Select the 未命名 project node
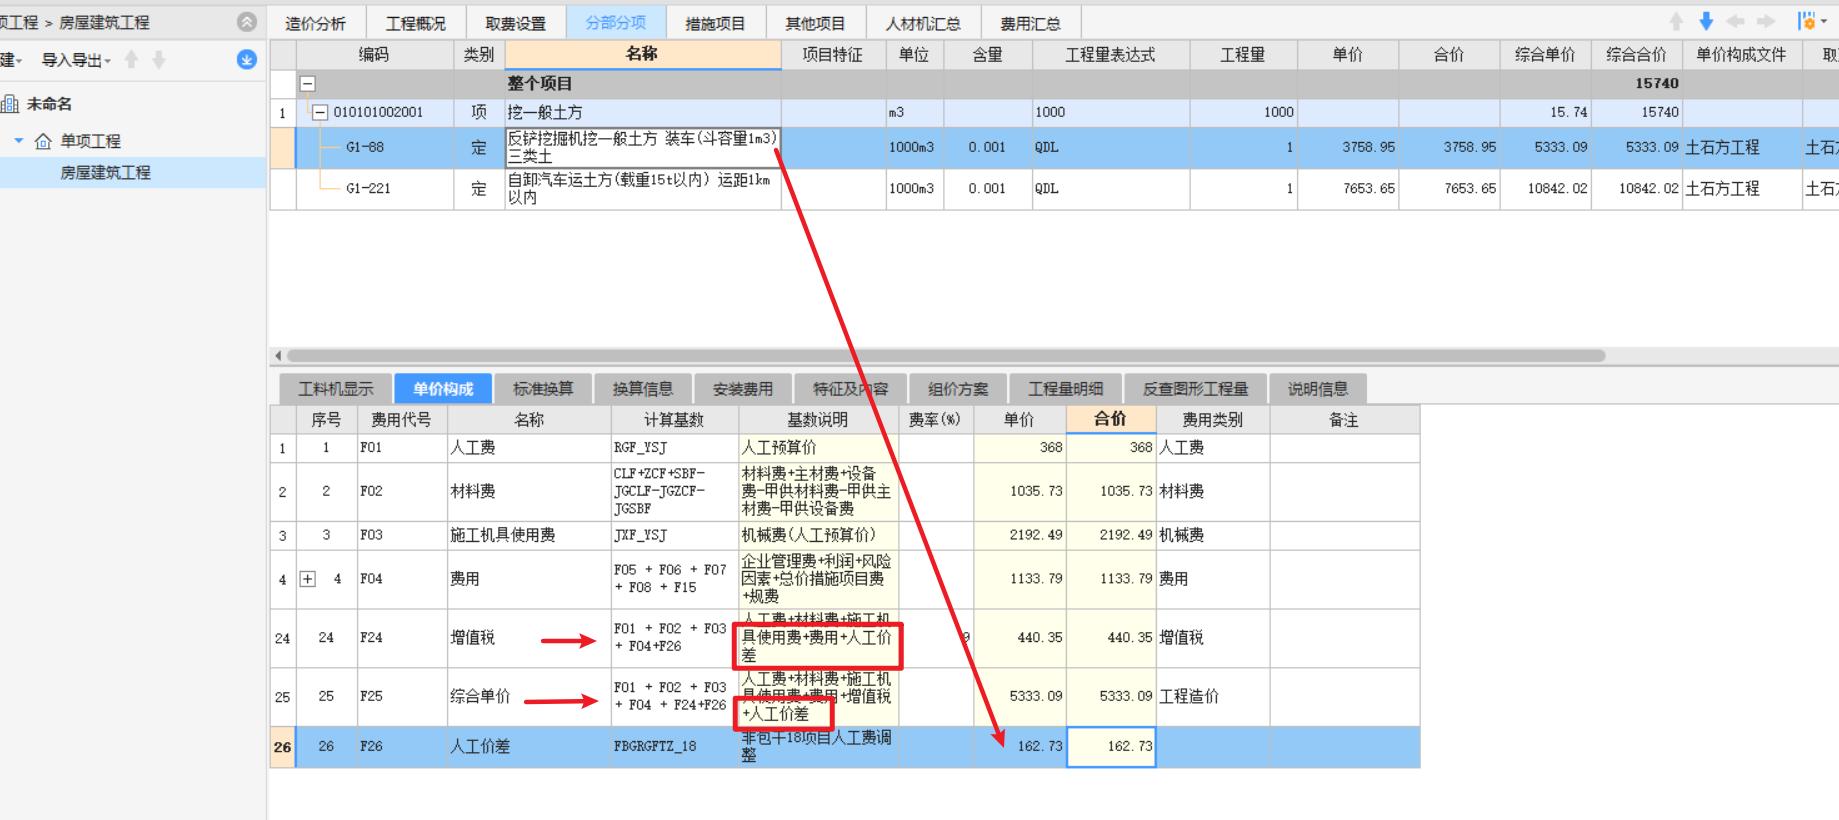This screenshot has width=1839, height=820. [x=49, y=104]
